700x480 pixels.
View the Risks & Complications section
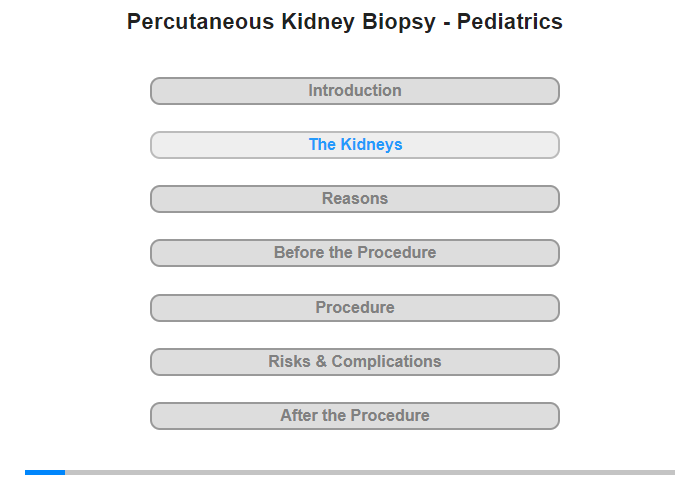pos(355,362)
